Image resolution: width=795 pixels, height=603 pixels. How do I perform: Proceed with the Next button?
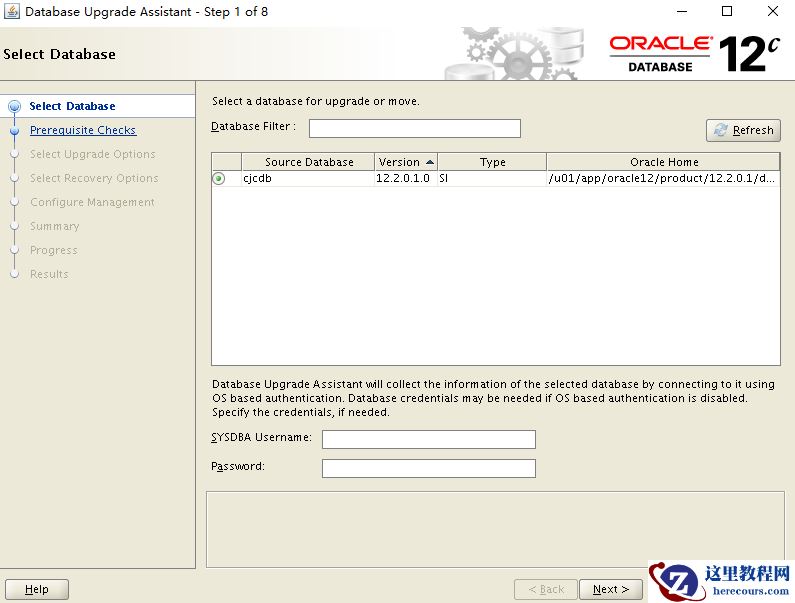[611, 589]
